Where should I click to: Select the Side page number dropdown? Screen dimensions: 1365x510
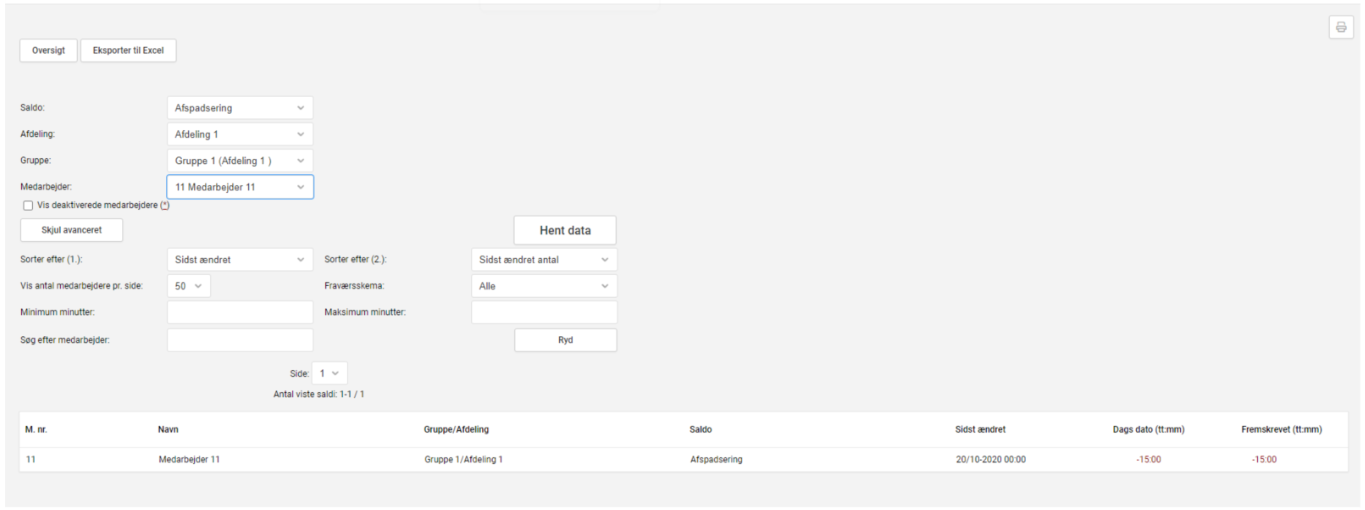(330, 373)
